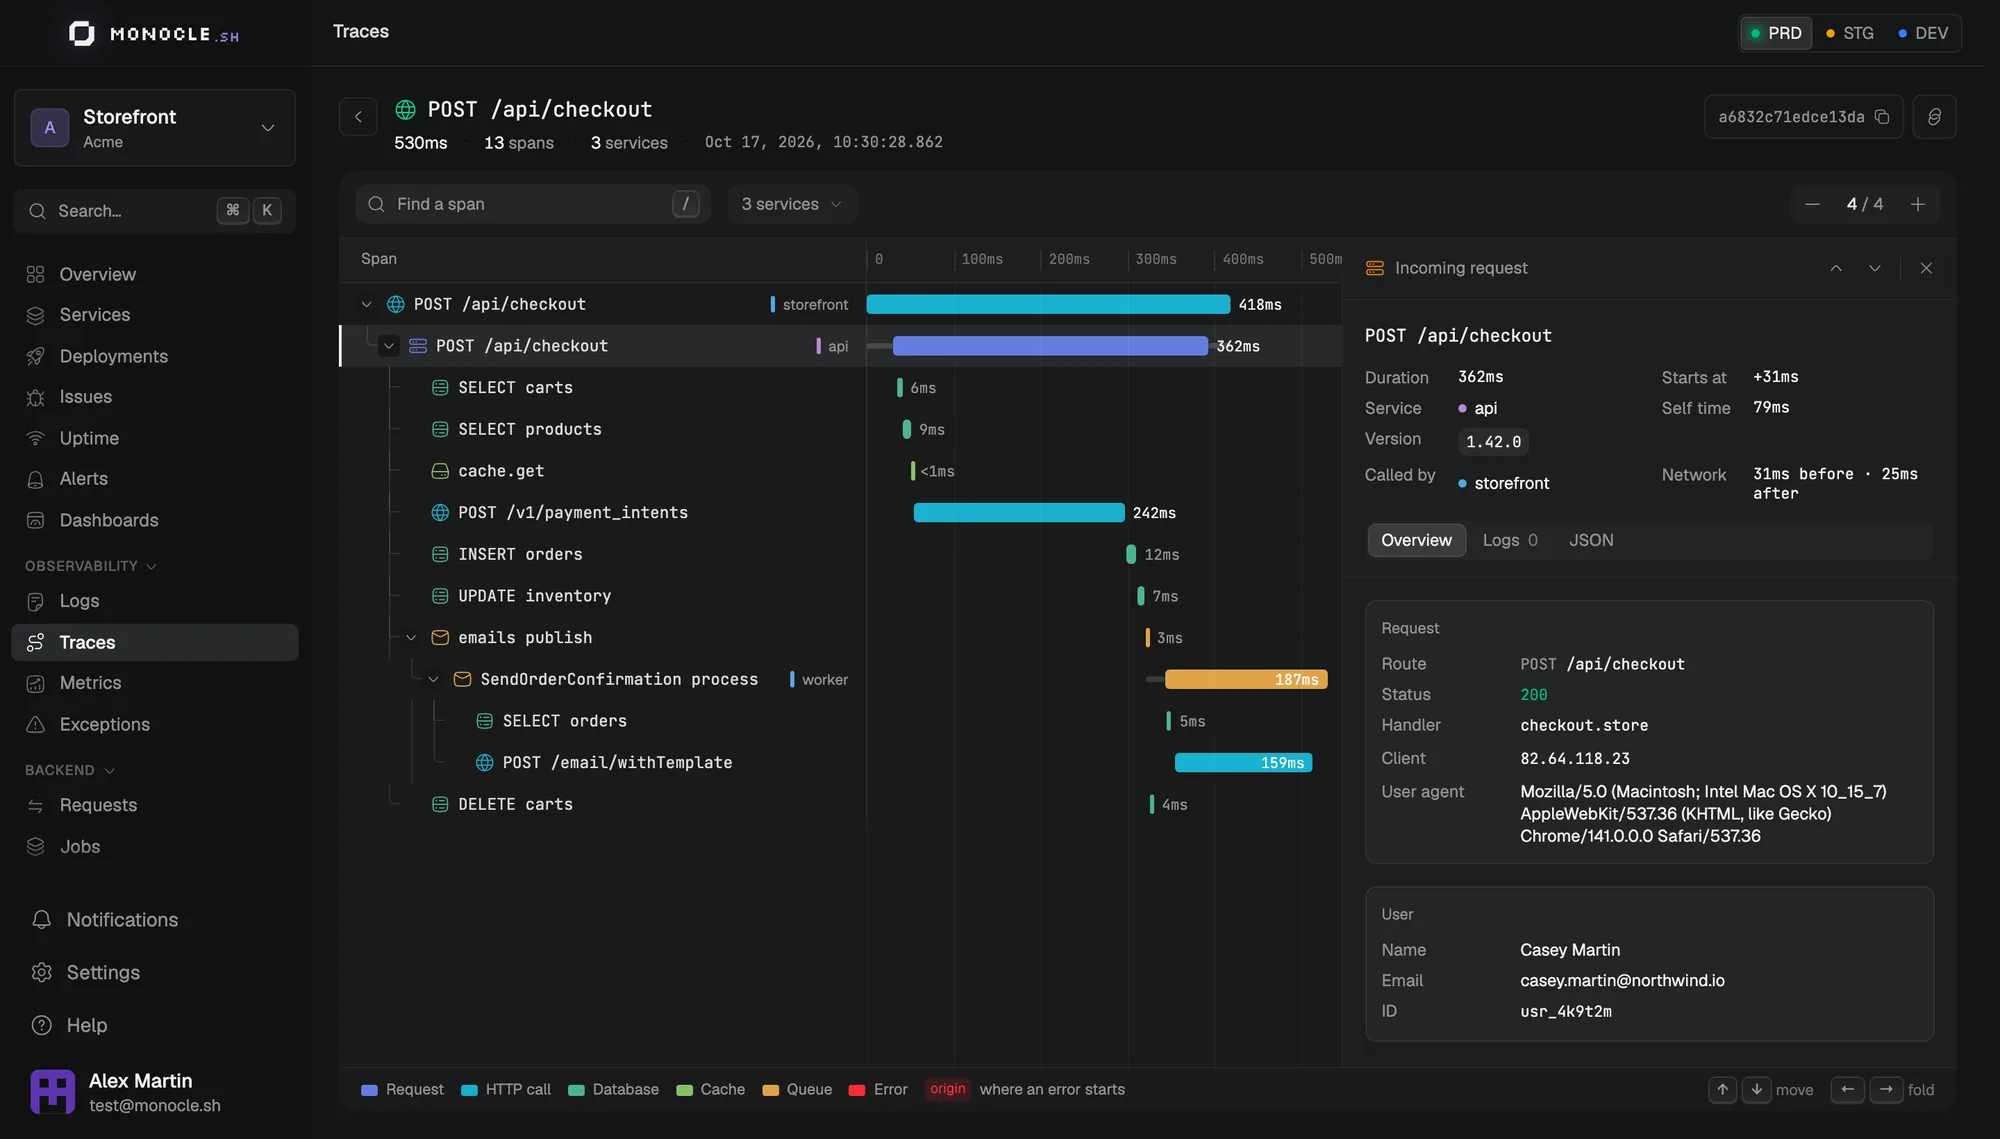Switch environment to DEV
Screen dimensions: 2000x1139
pyautogui.click(x=1923, y=33)
